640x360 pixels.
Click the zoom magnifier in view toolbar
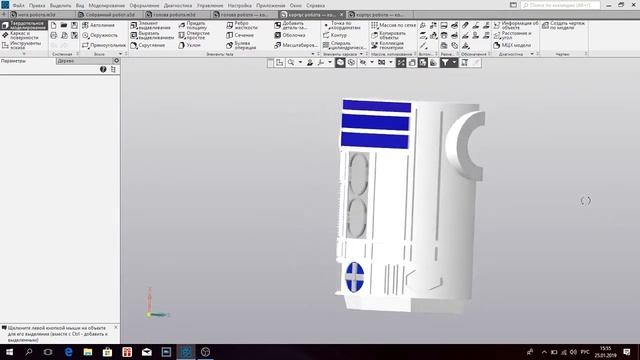[x=291, y=62]
